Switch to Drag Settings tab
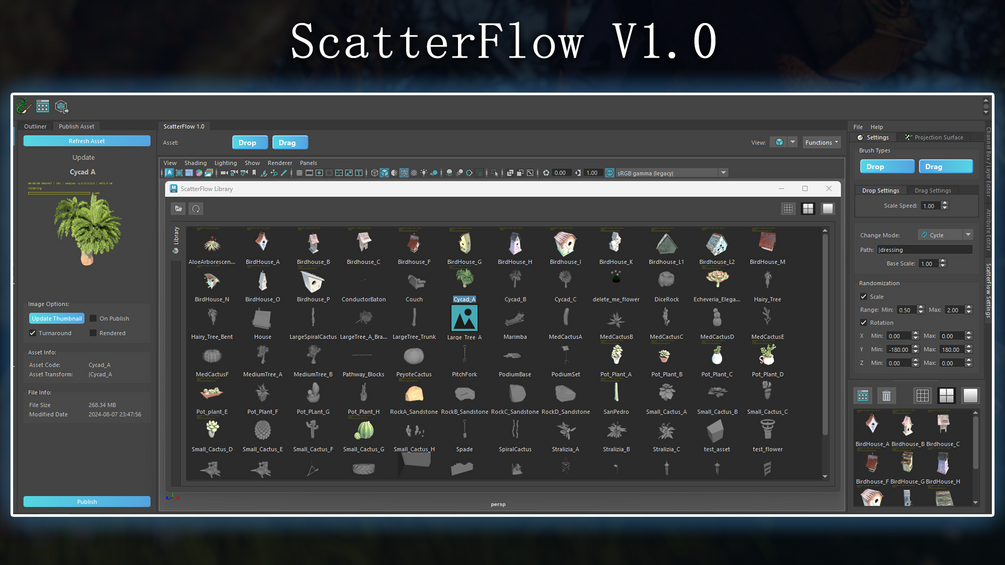Viewport: 1005px width, 565px height. click(933, 190)
